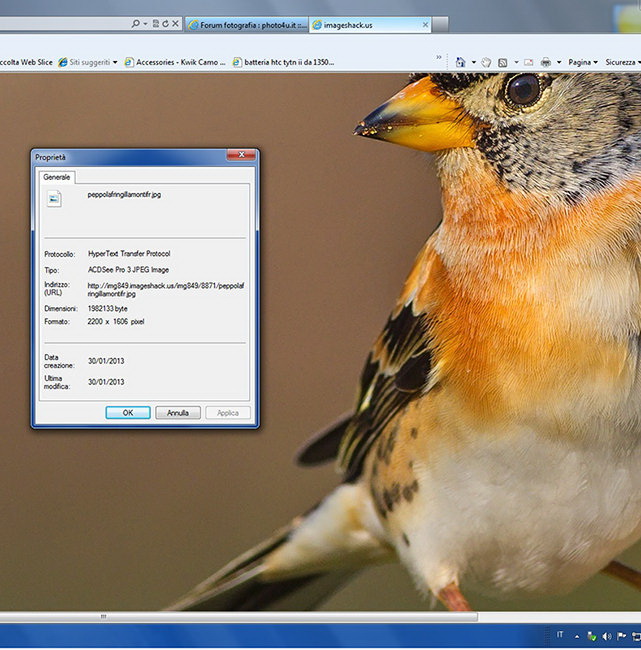Switch to Forum fotografia photo4u.it tab
641x650 pixels.
(247, 25)
